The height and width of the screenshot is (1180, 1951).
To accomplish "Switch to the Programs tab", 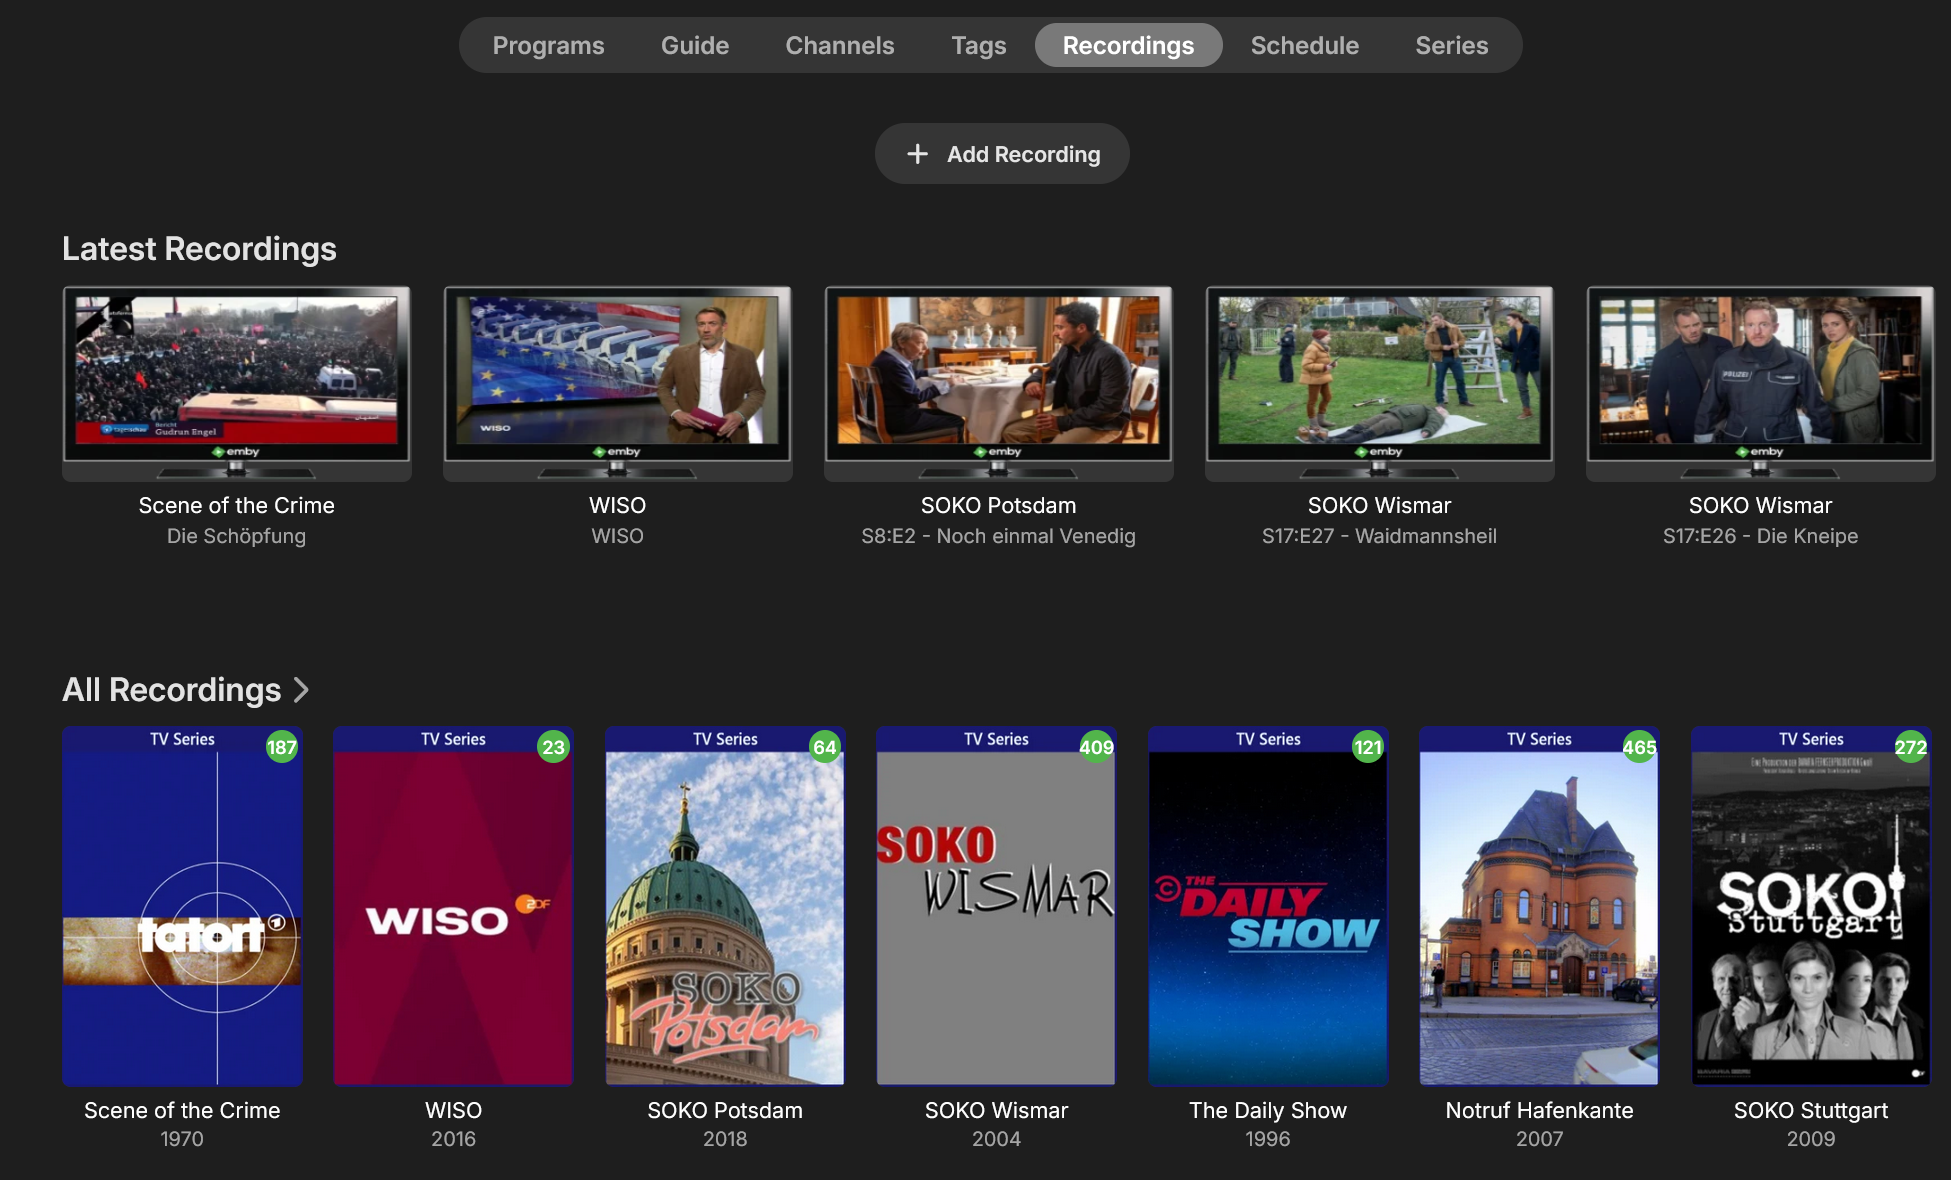I will [548, 46].
